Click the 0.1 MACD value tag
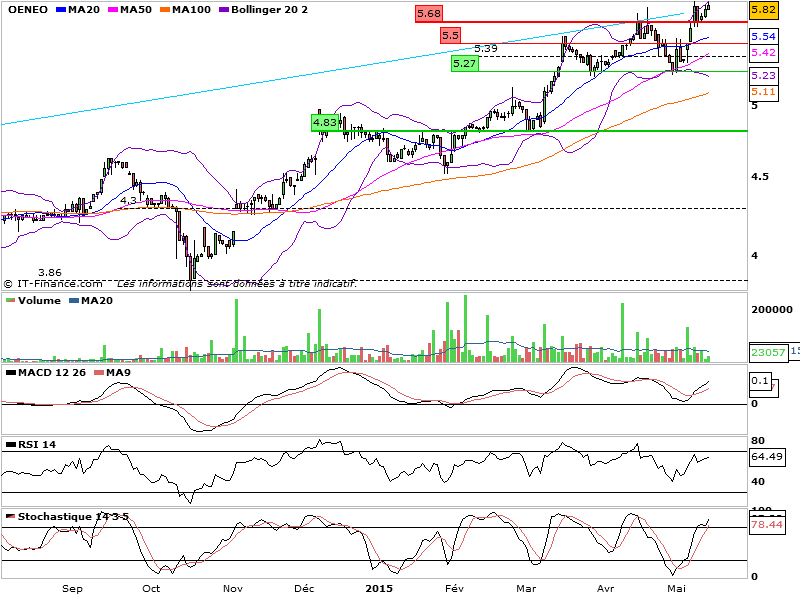Screen dimensions: 800x600 coord(760,381)
